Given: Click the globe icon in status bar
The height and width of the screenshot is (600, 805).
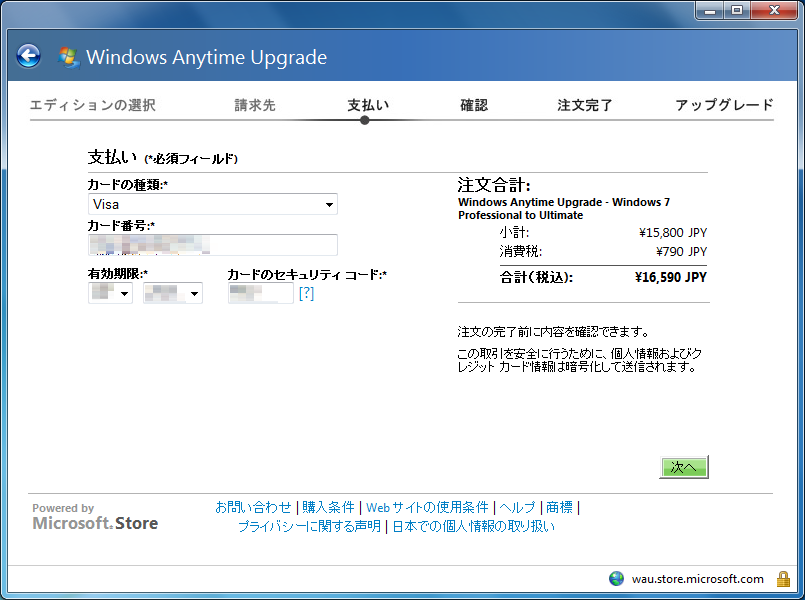Looking at the screenshot, I should (616, 578).
